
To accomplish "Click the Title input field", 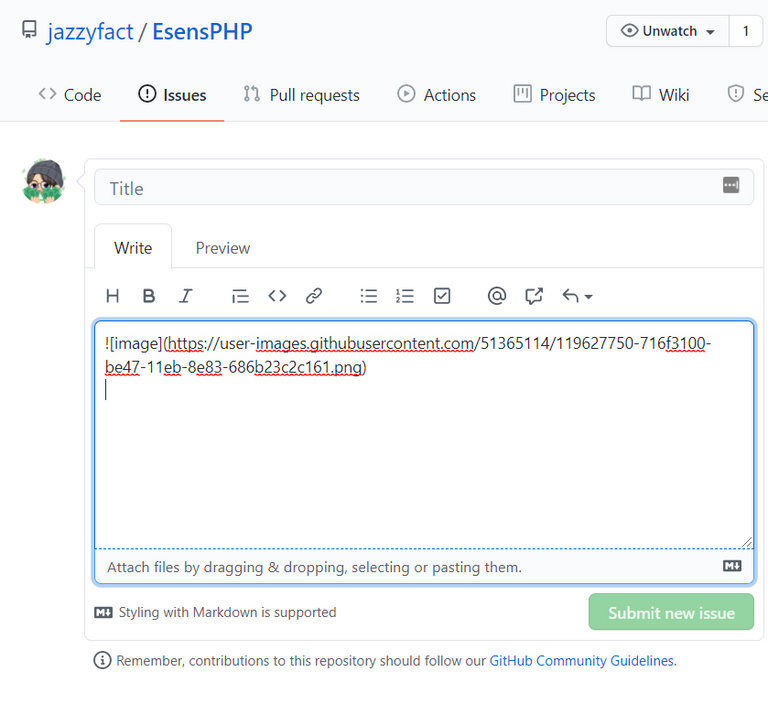I will click(424, 188).
